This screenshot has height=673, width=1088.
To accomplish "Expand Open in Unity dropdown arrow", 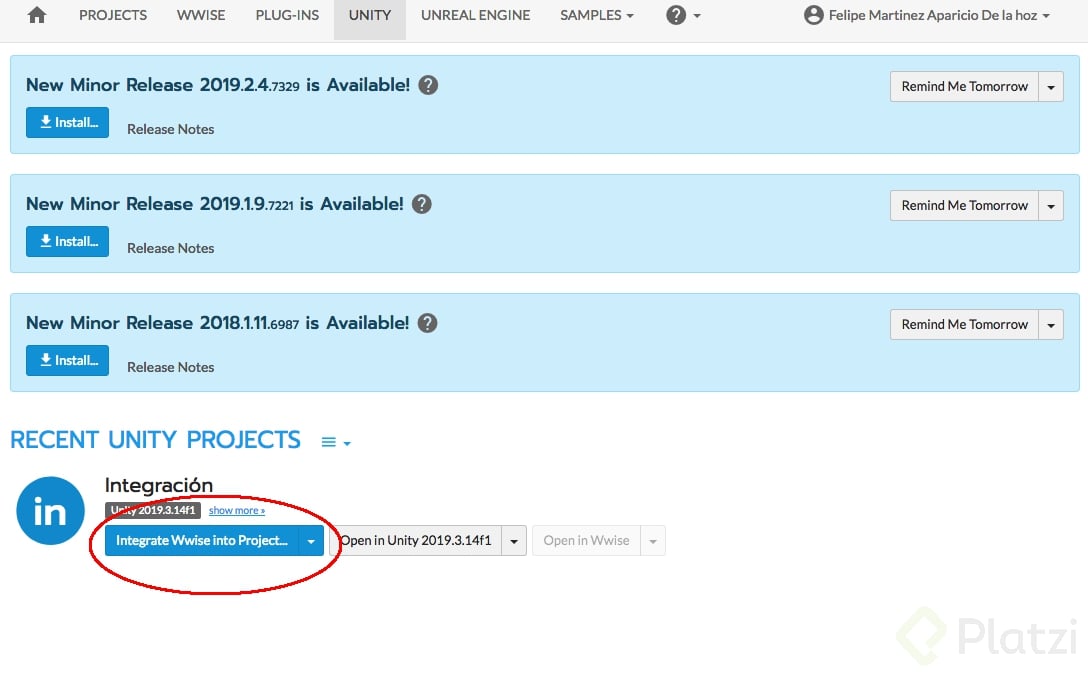I will pyautogui.click(x=514, y=540).
